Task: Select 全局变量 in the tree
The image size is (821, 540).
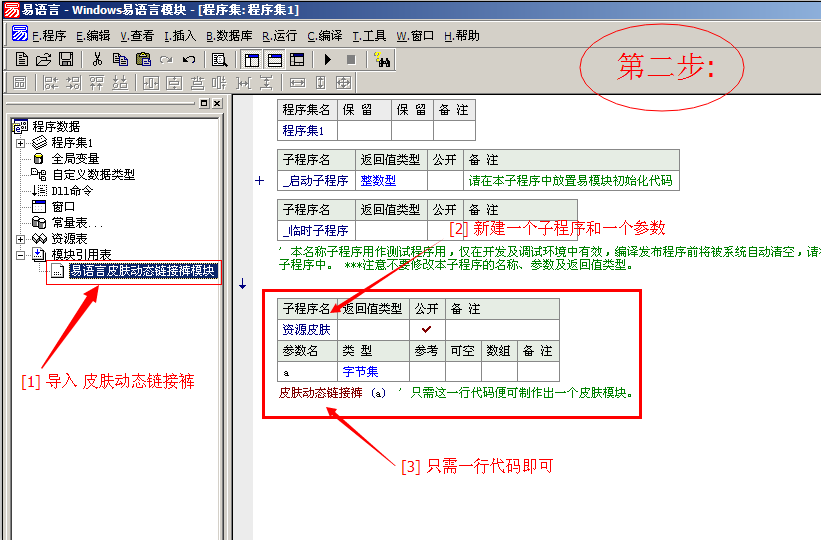Action: (75, 159)
